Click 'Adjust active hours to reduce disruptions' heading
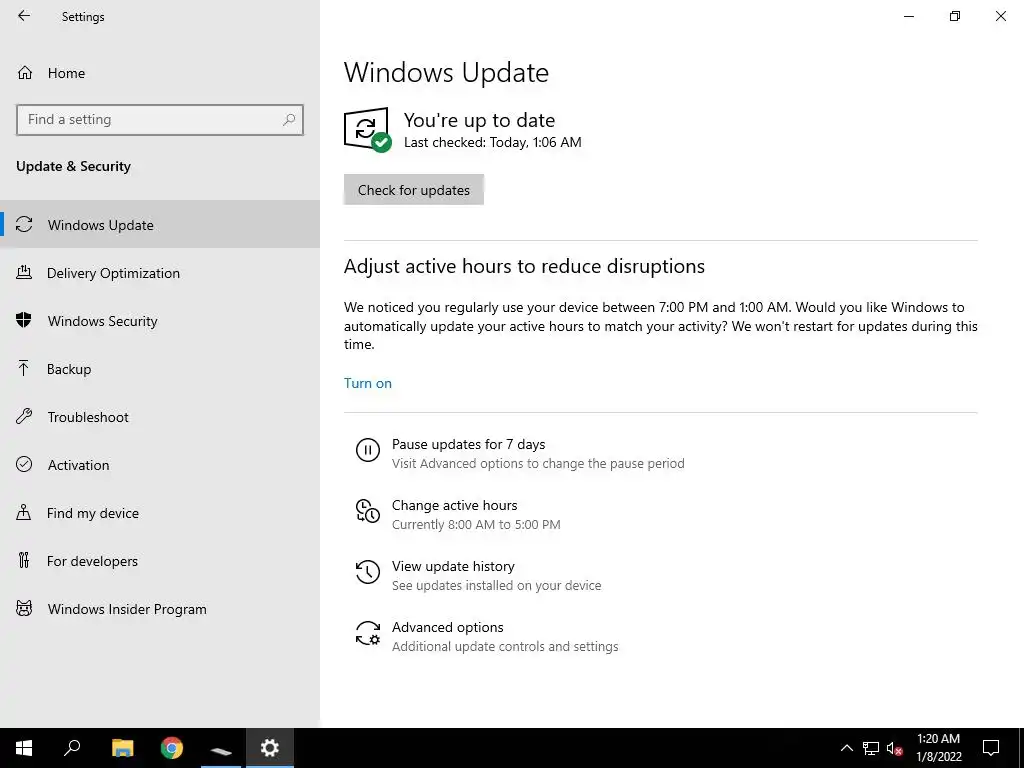The width and height of the screenshot is (1024, 768). point(524,266)
